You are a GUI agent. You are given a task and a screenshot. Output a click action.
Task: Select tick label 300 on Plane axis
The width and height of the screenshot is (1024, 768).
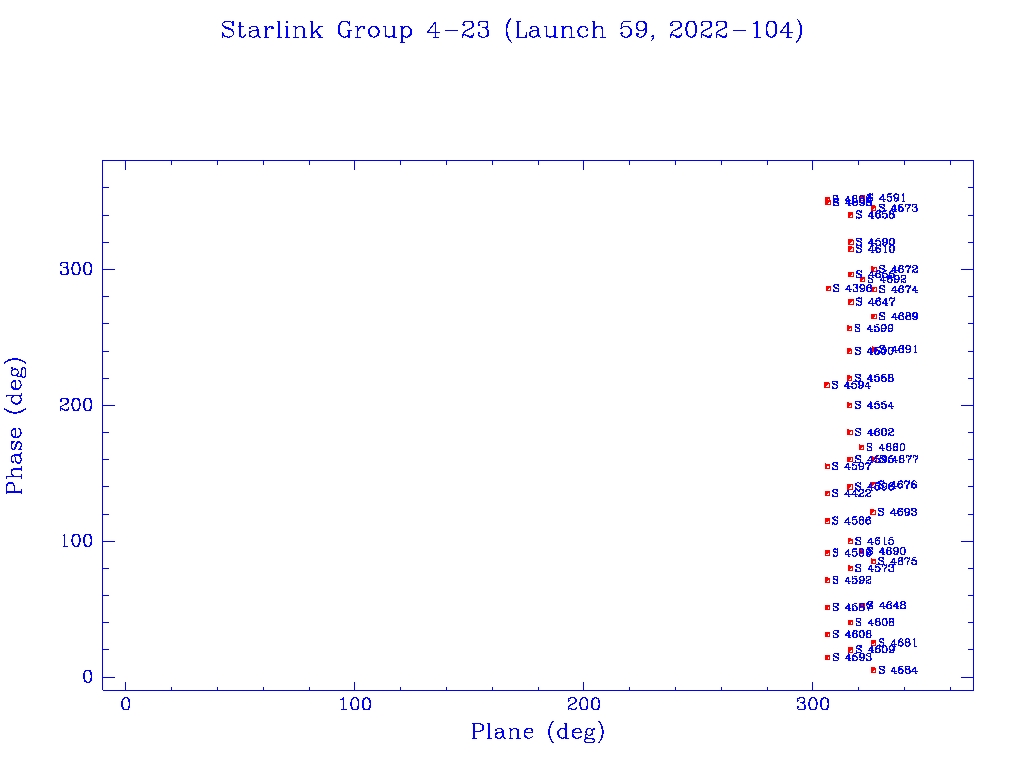[812, 704]
